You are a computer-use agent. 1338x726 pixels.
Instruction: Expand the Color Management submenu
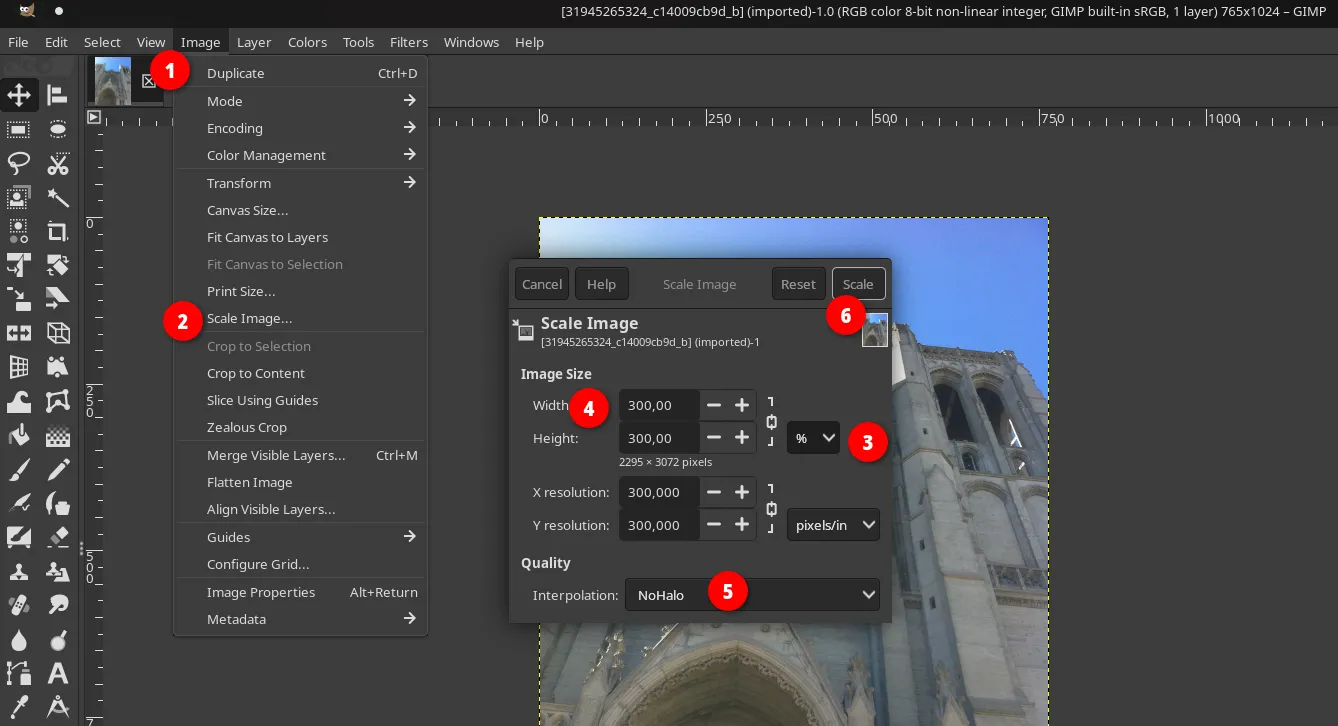pyautogui.click(x=300, y=155)
